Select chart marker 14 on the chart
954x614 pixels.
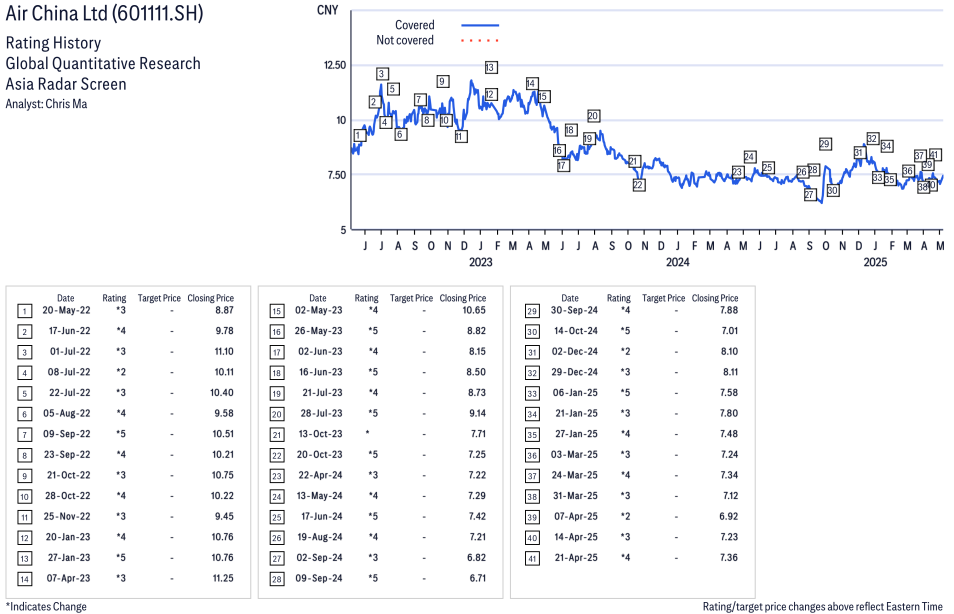tap(531, 83)
